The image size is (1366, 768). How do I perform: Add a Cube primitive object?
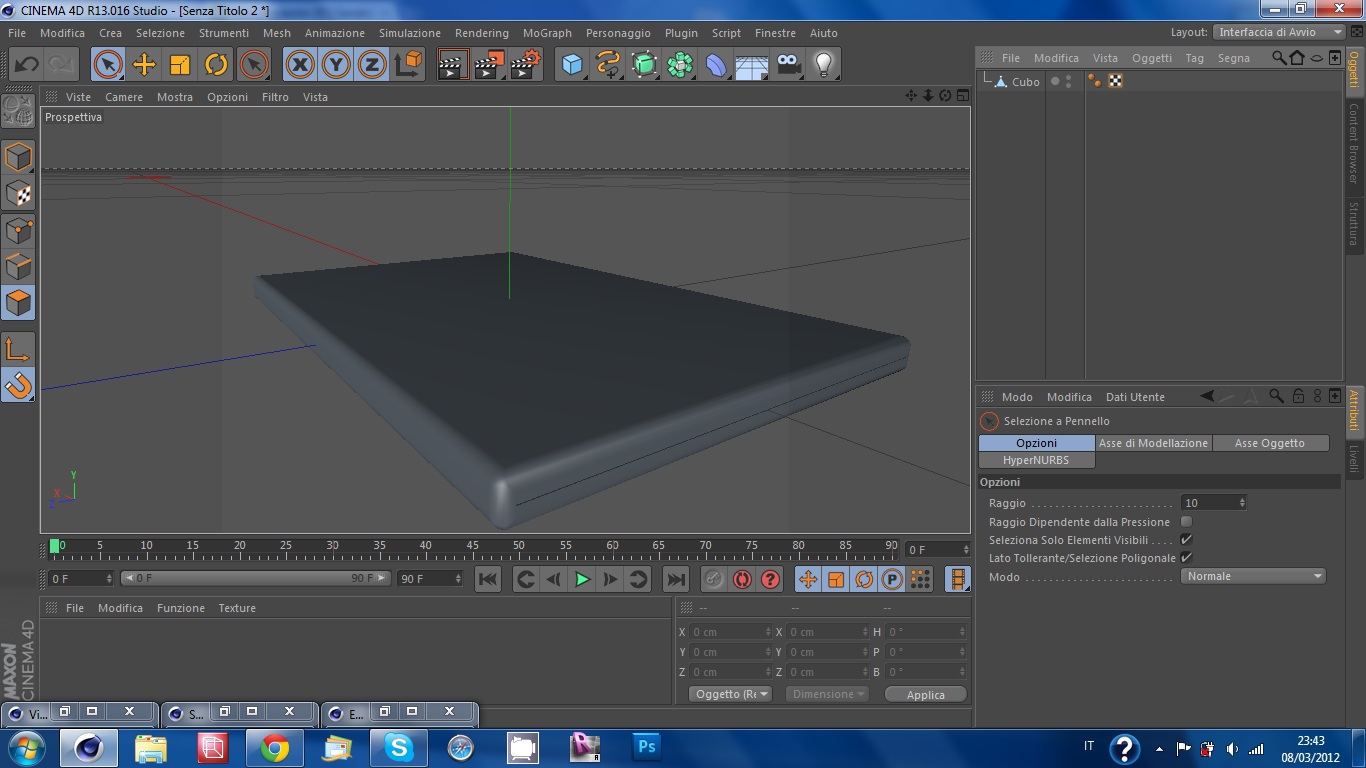(x=572, y=65)
